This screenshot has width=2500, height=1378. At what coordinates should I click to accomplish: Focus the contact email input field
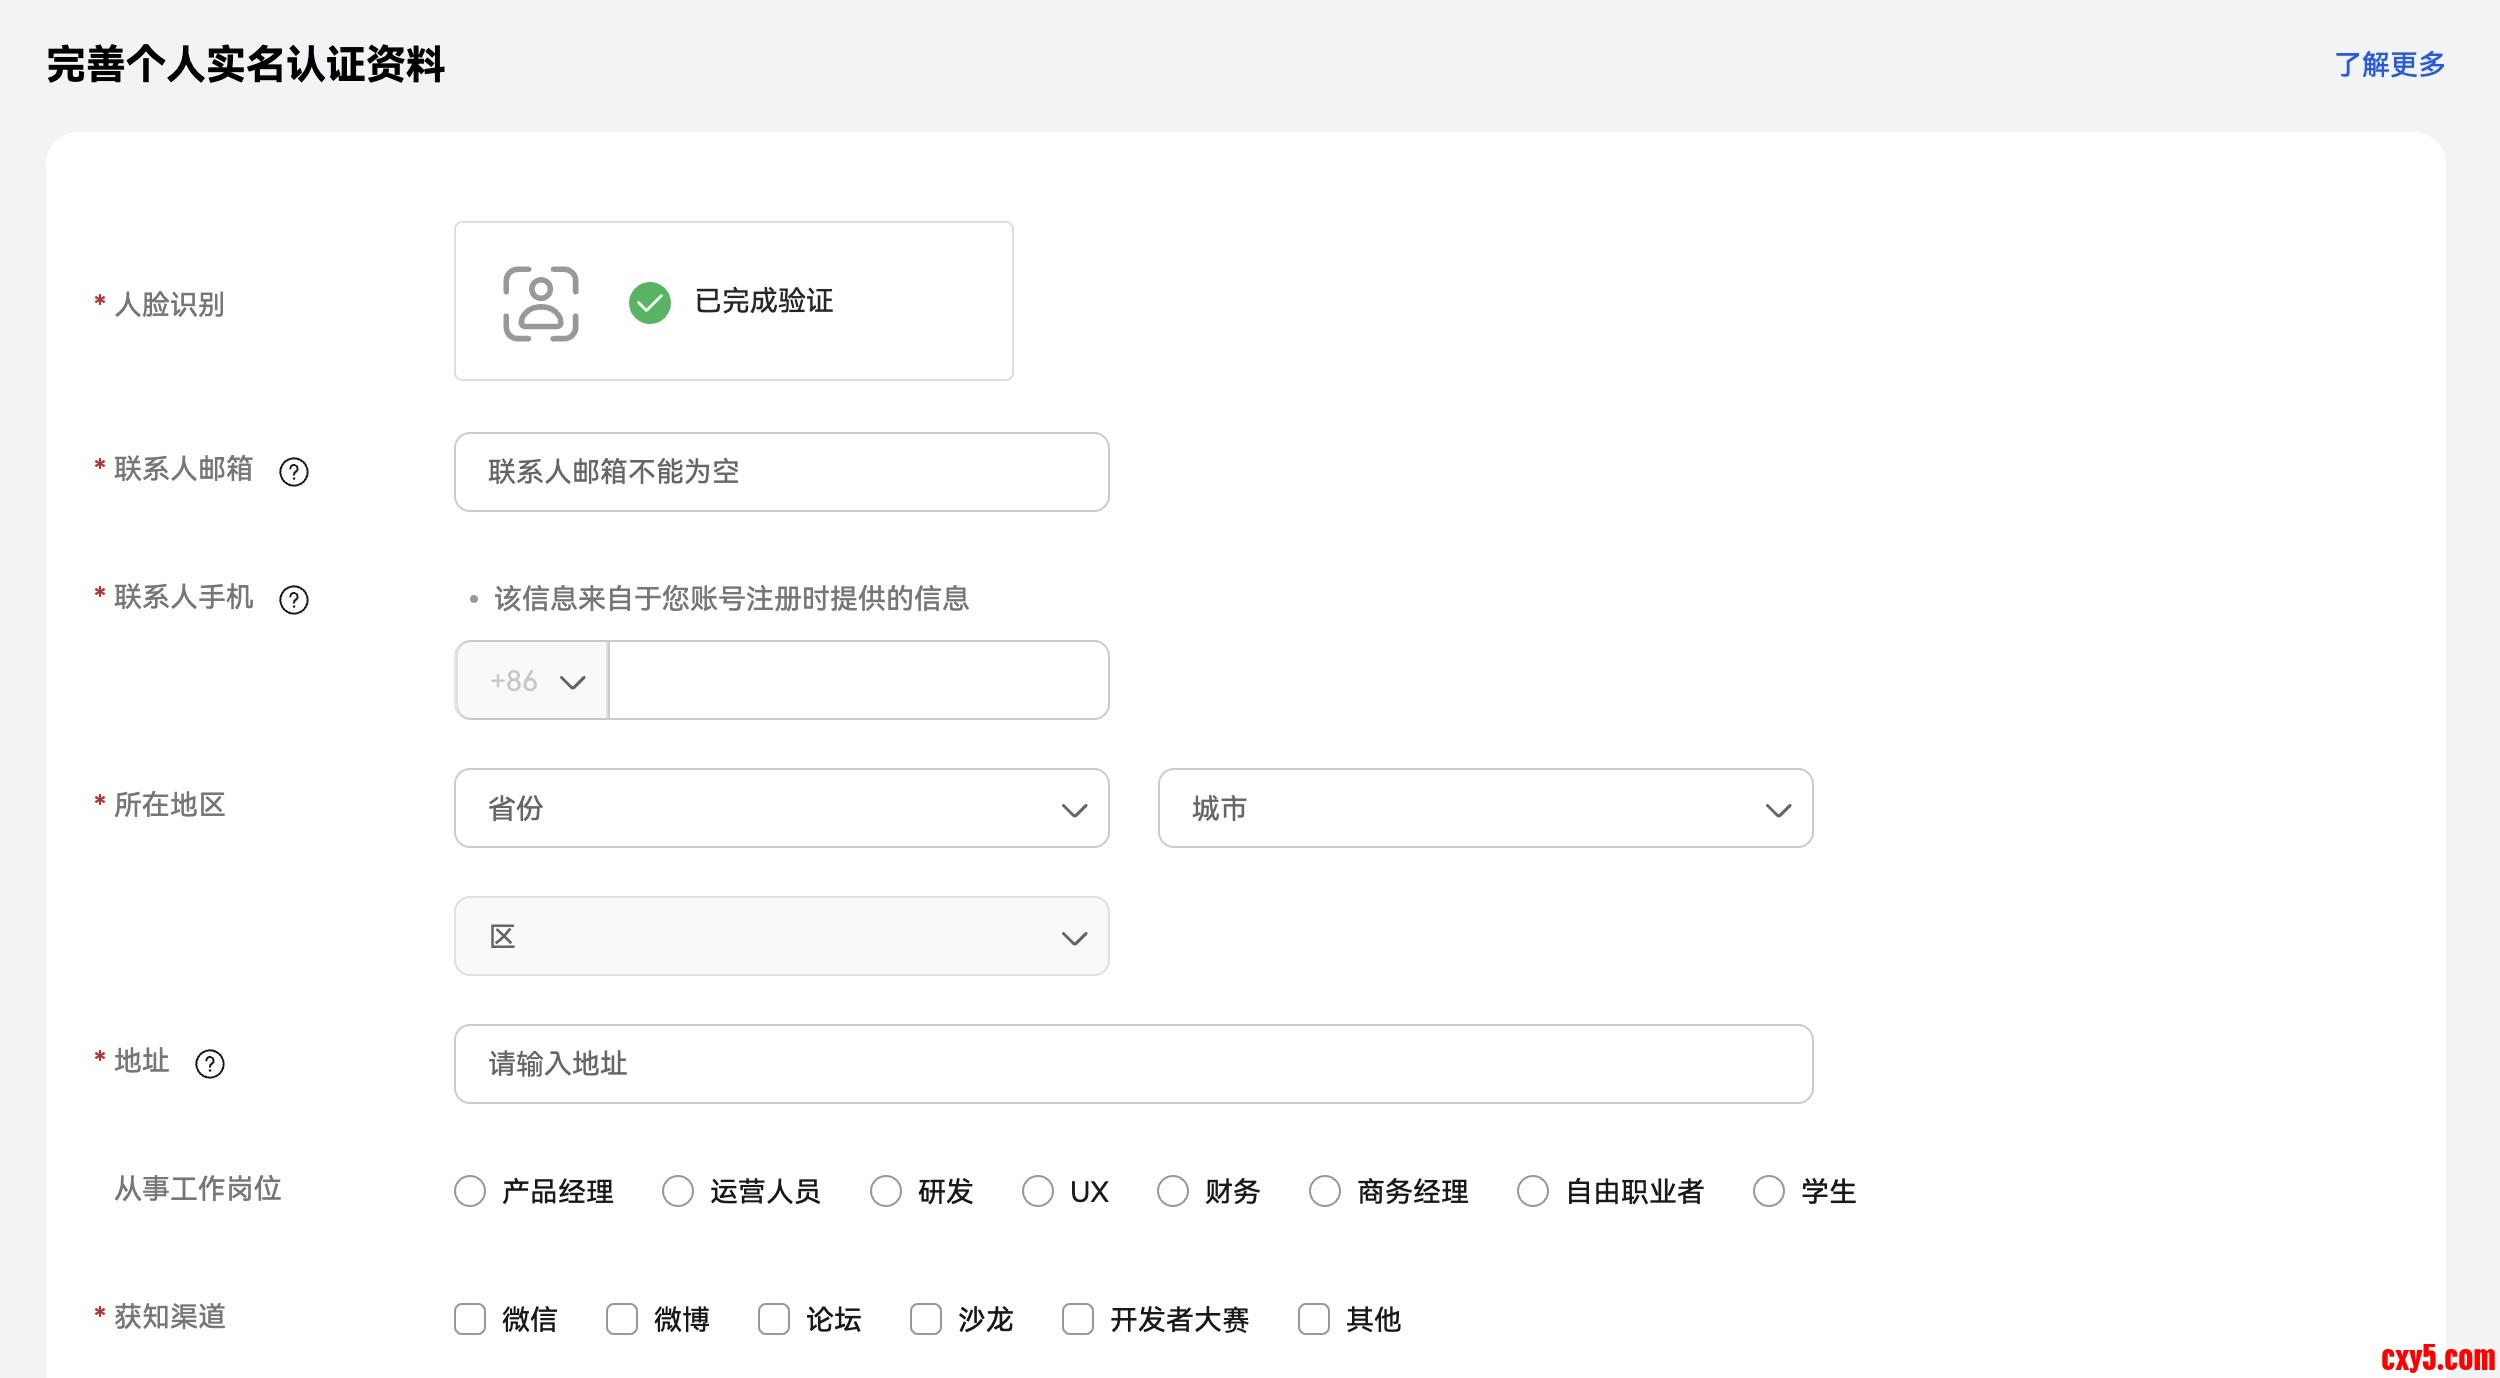click(x=781, y=472)
